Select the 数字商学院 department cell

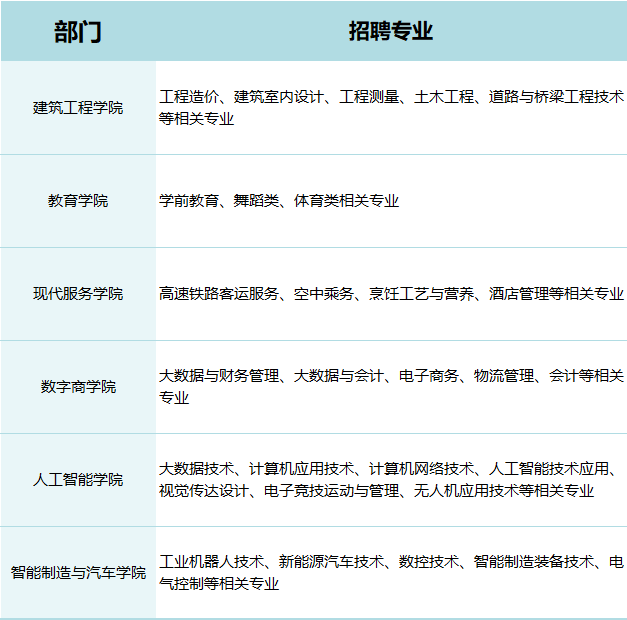pos(78,387)
